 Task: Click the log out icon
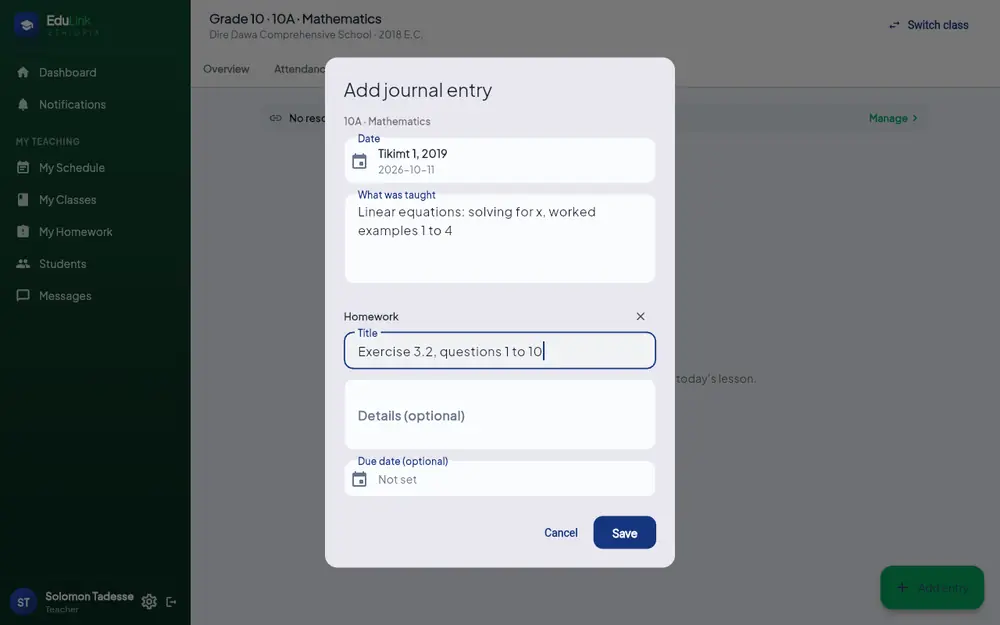tap(171, 601)
